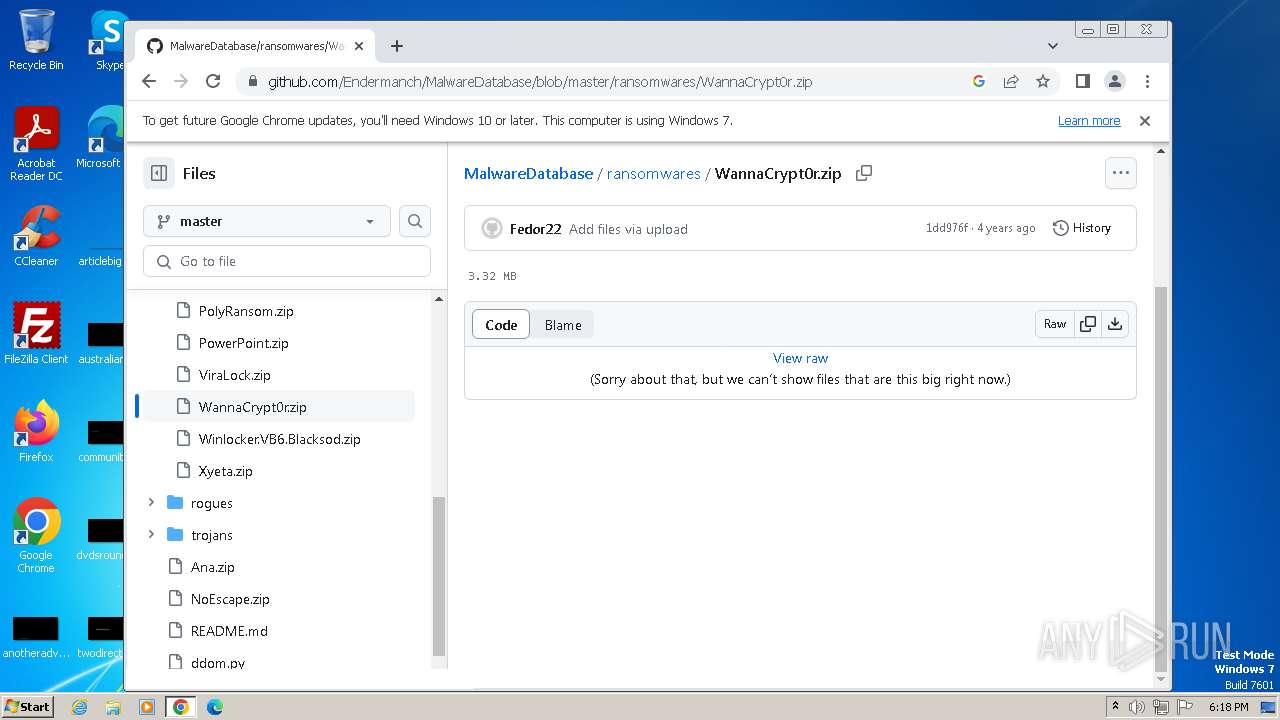Screen dimensions: 1280x720
Task: Open Fedor22 author profile link
Action: tap(535, 229)
